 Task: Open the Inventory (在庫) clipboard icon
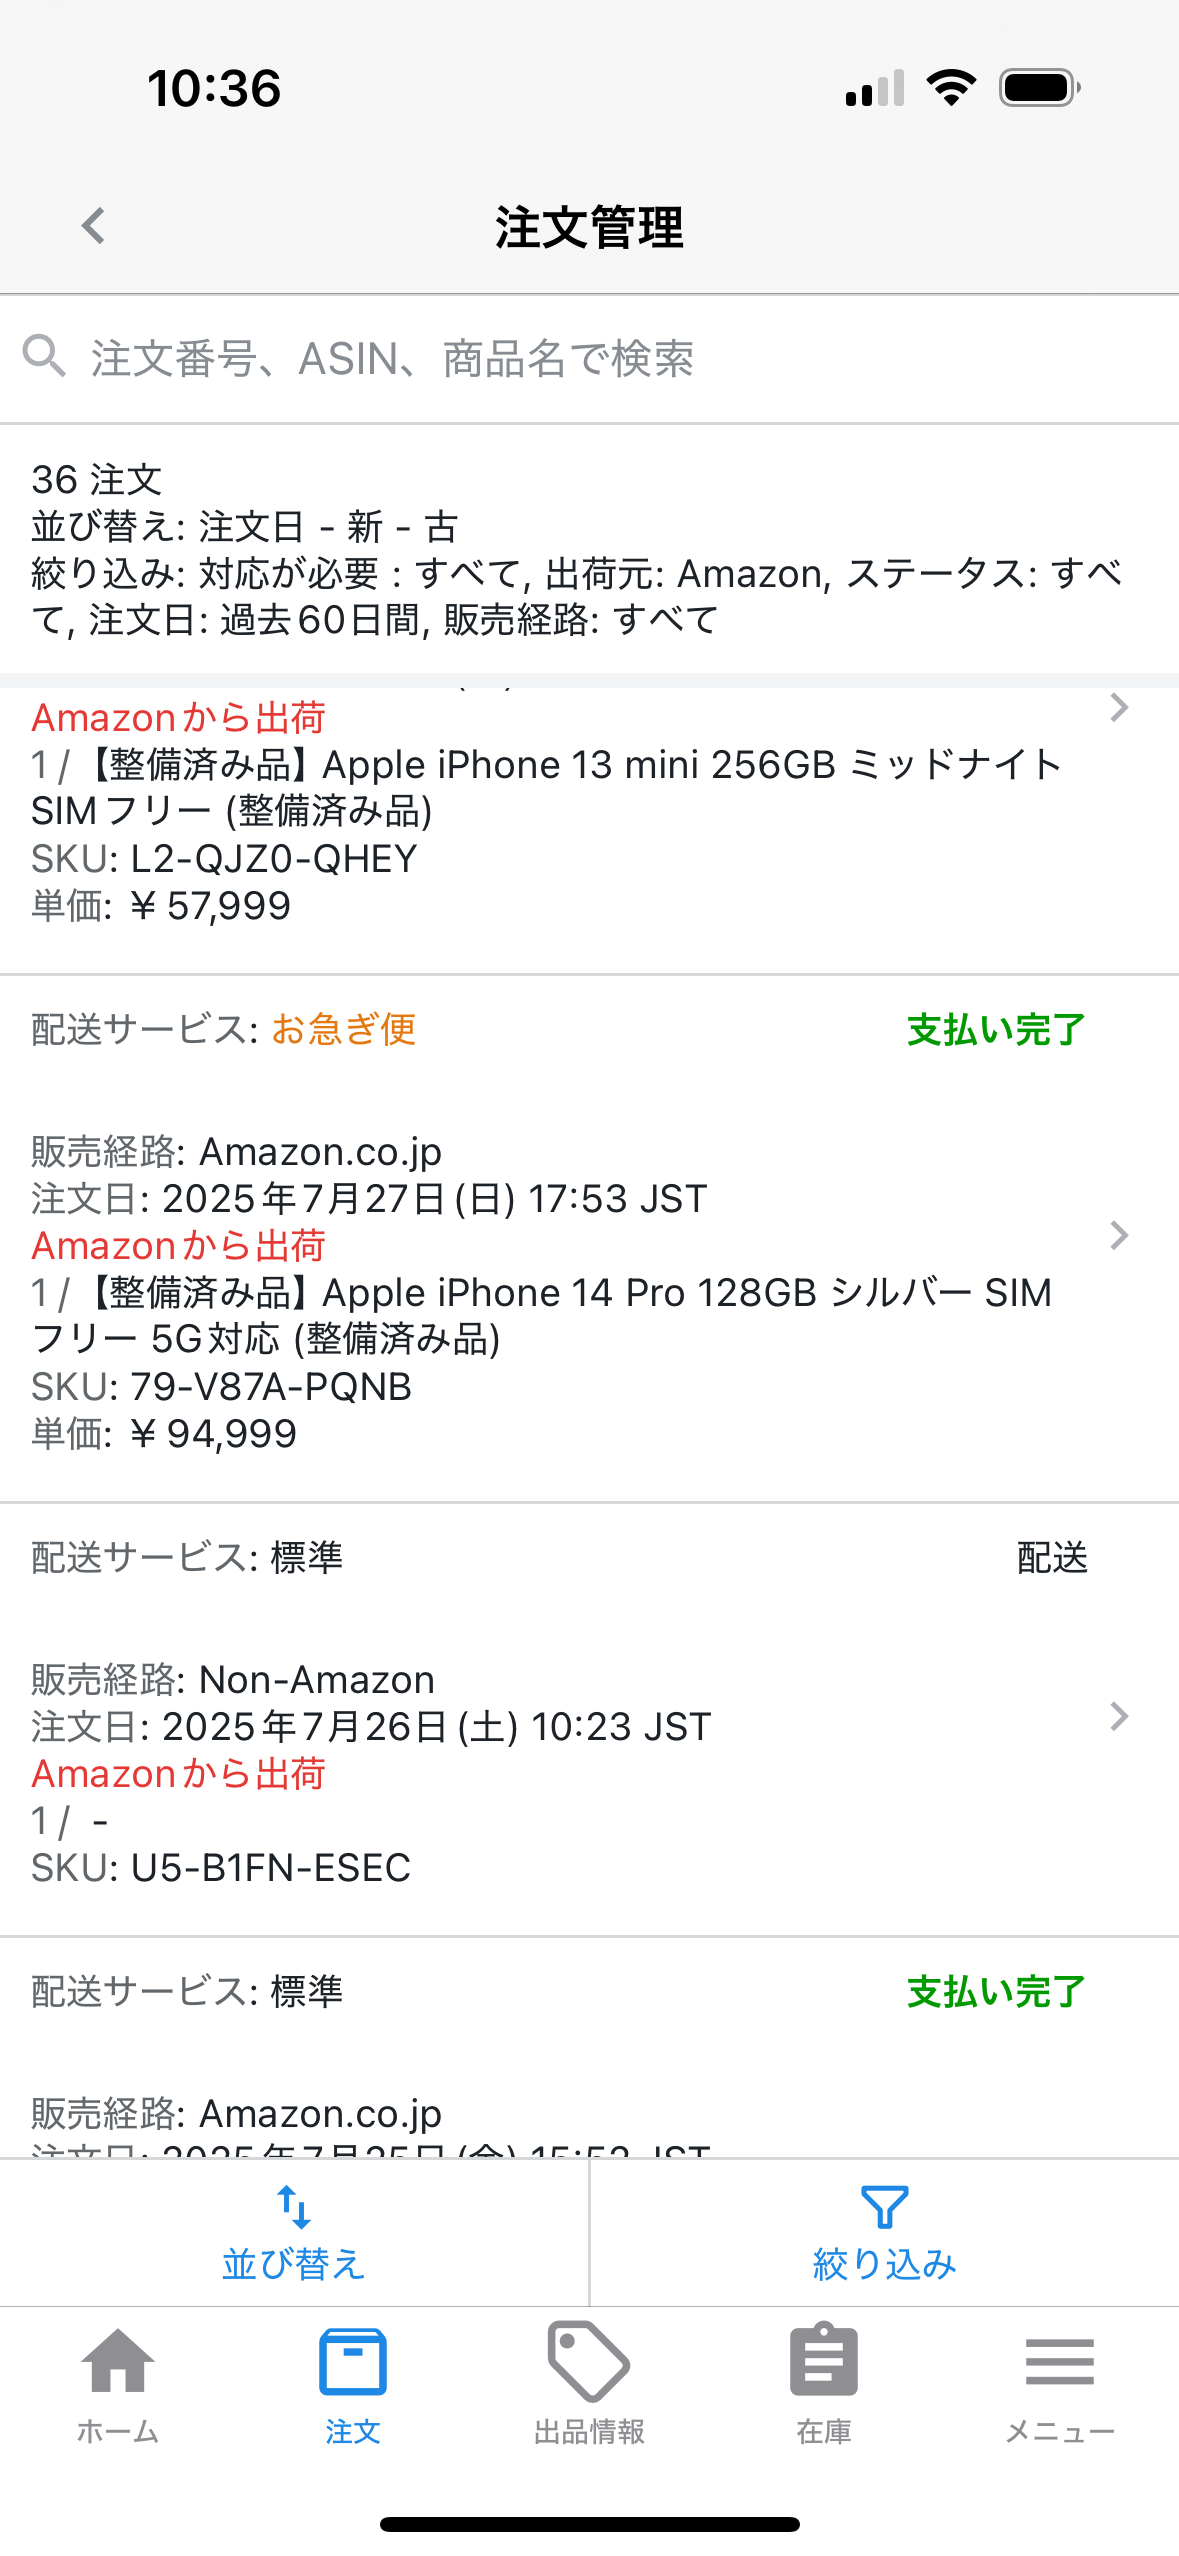tap(823, 2362)
